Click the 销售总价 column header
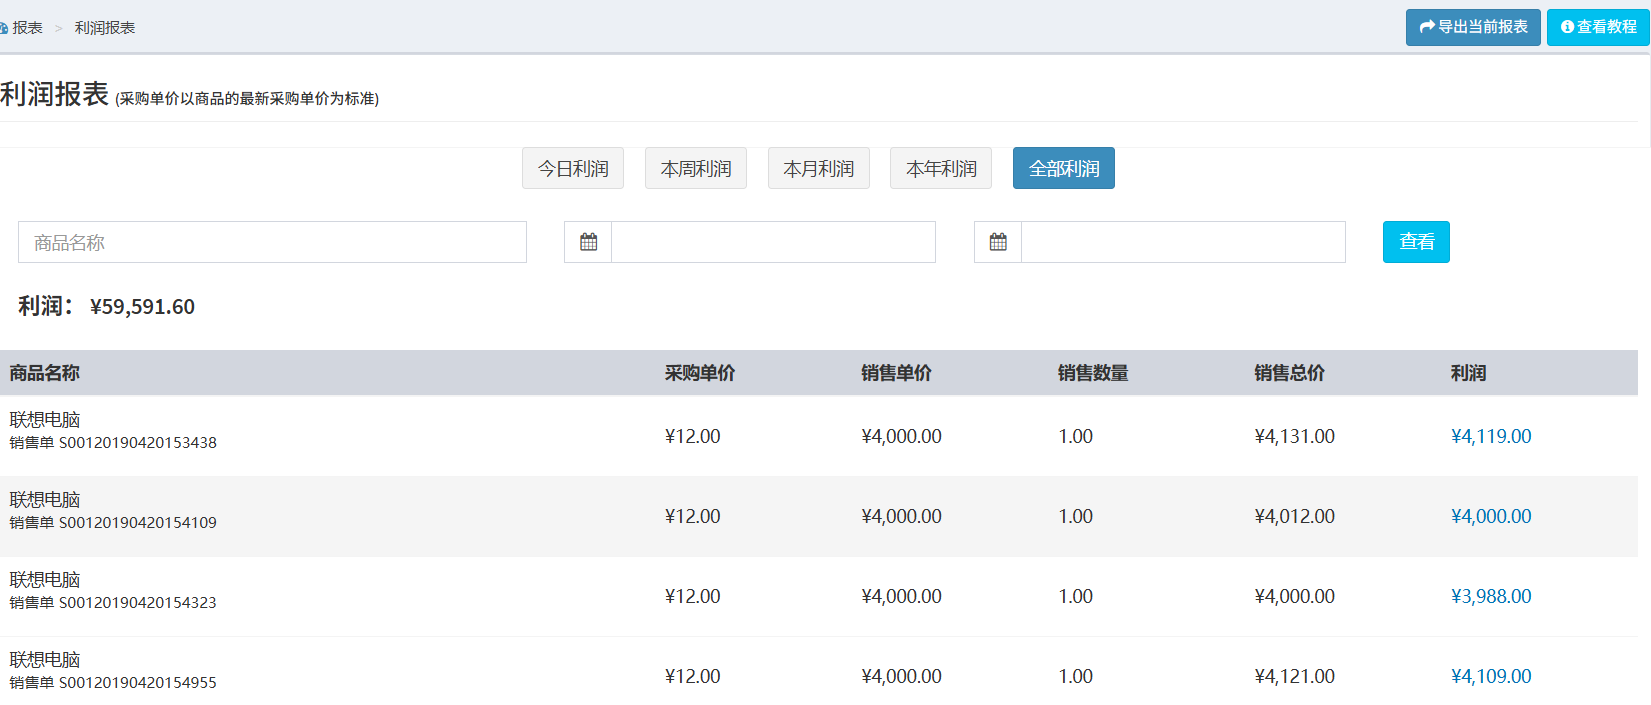The height and width of the screenshot is (705, 1651). (1289, 373)
